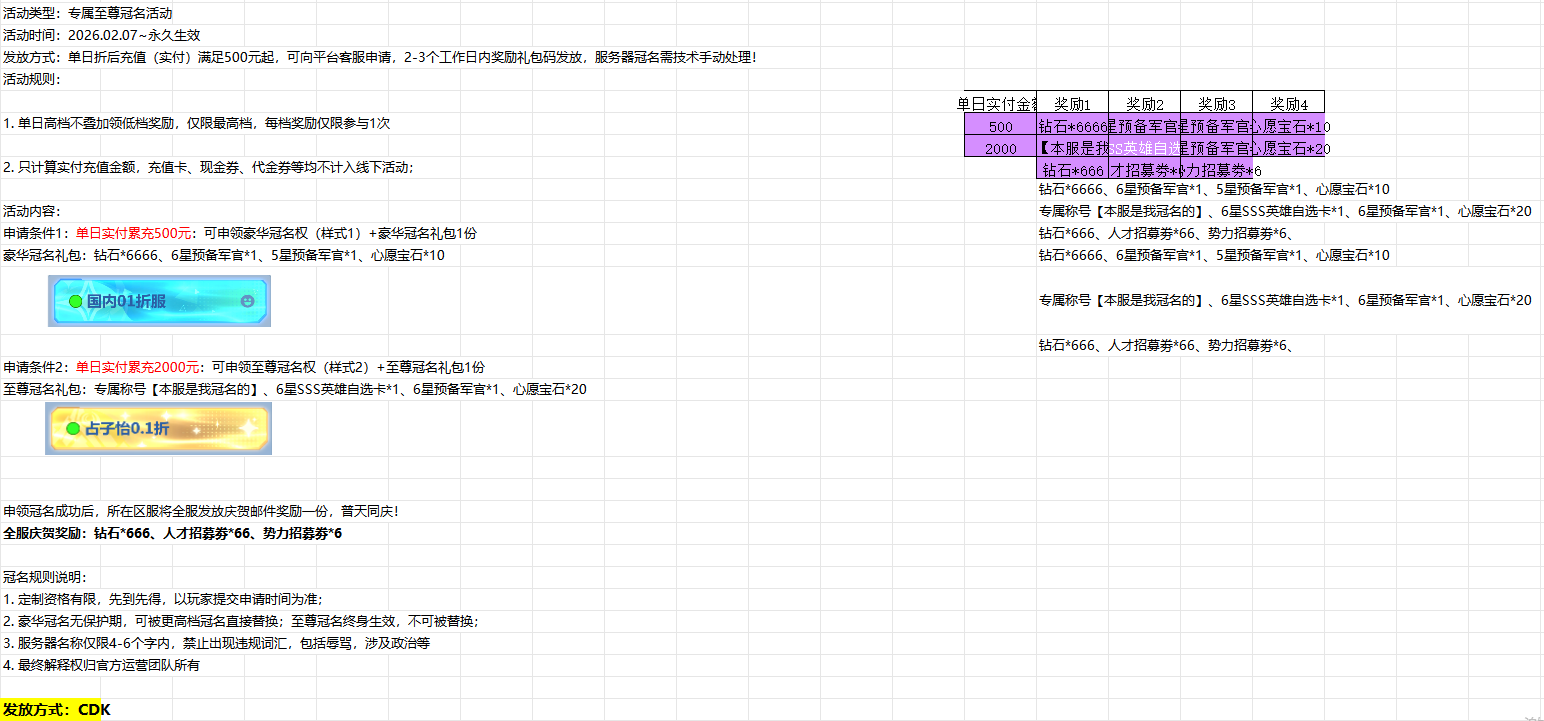Click the 冠名规则说明 heading cell

45,577
